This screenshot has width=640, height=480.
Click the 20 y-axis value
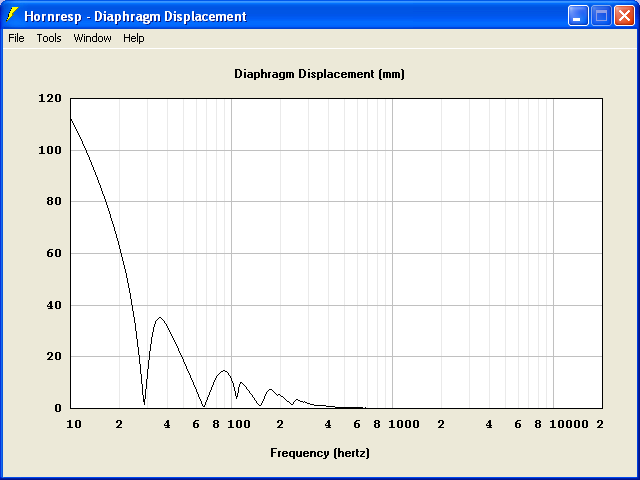point(54,356)
